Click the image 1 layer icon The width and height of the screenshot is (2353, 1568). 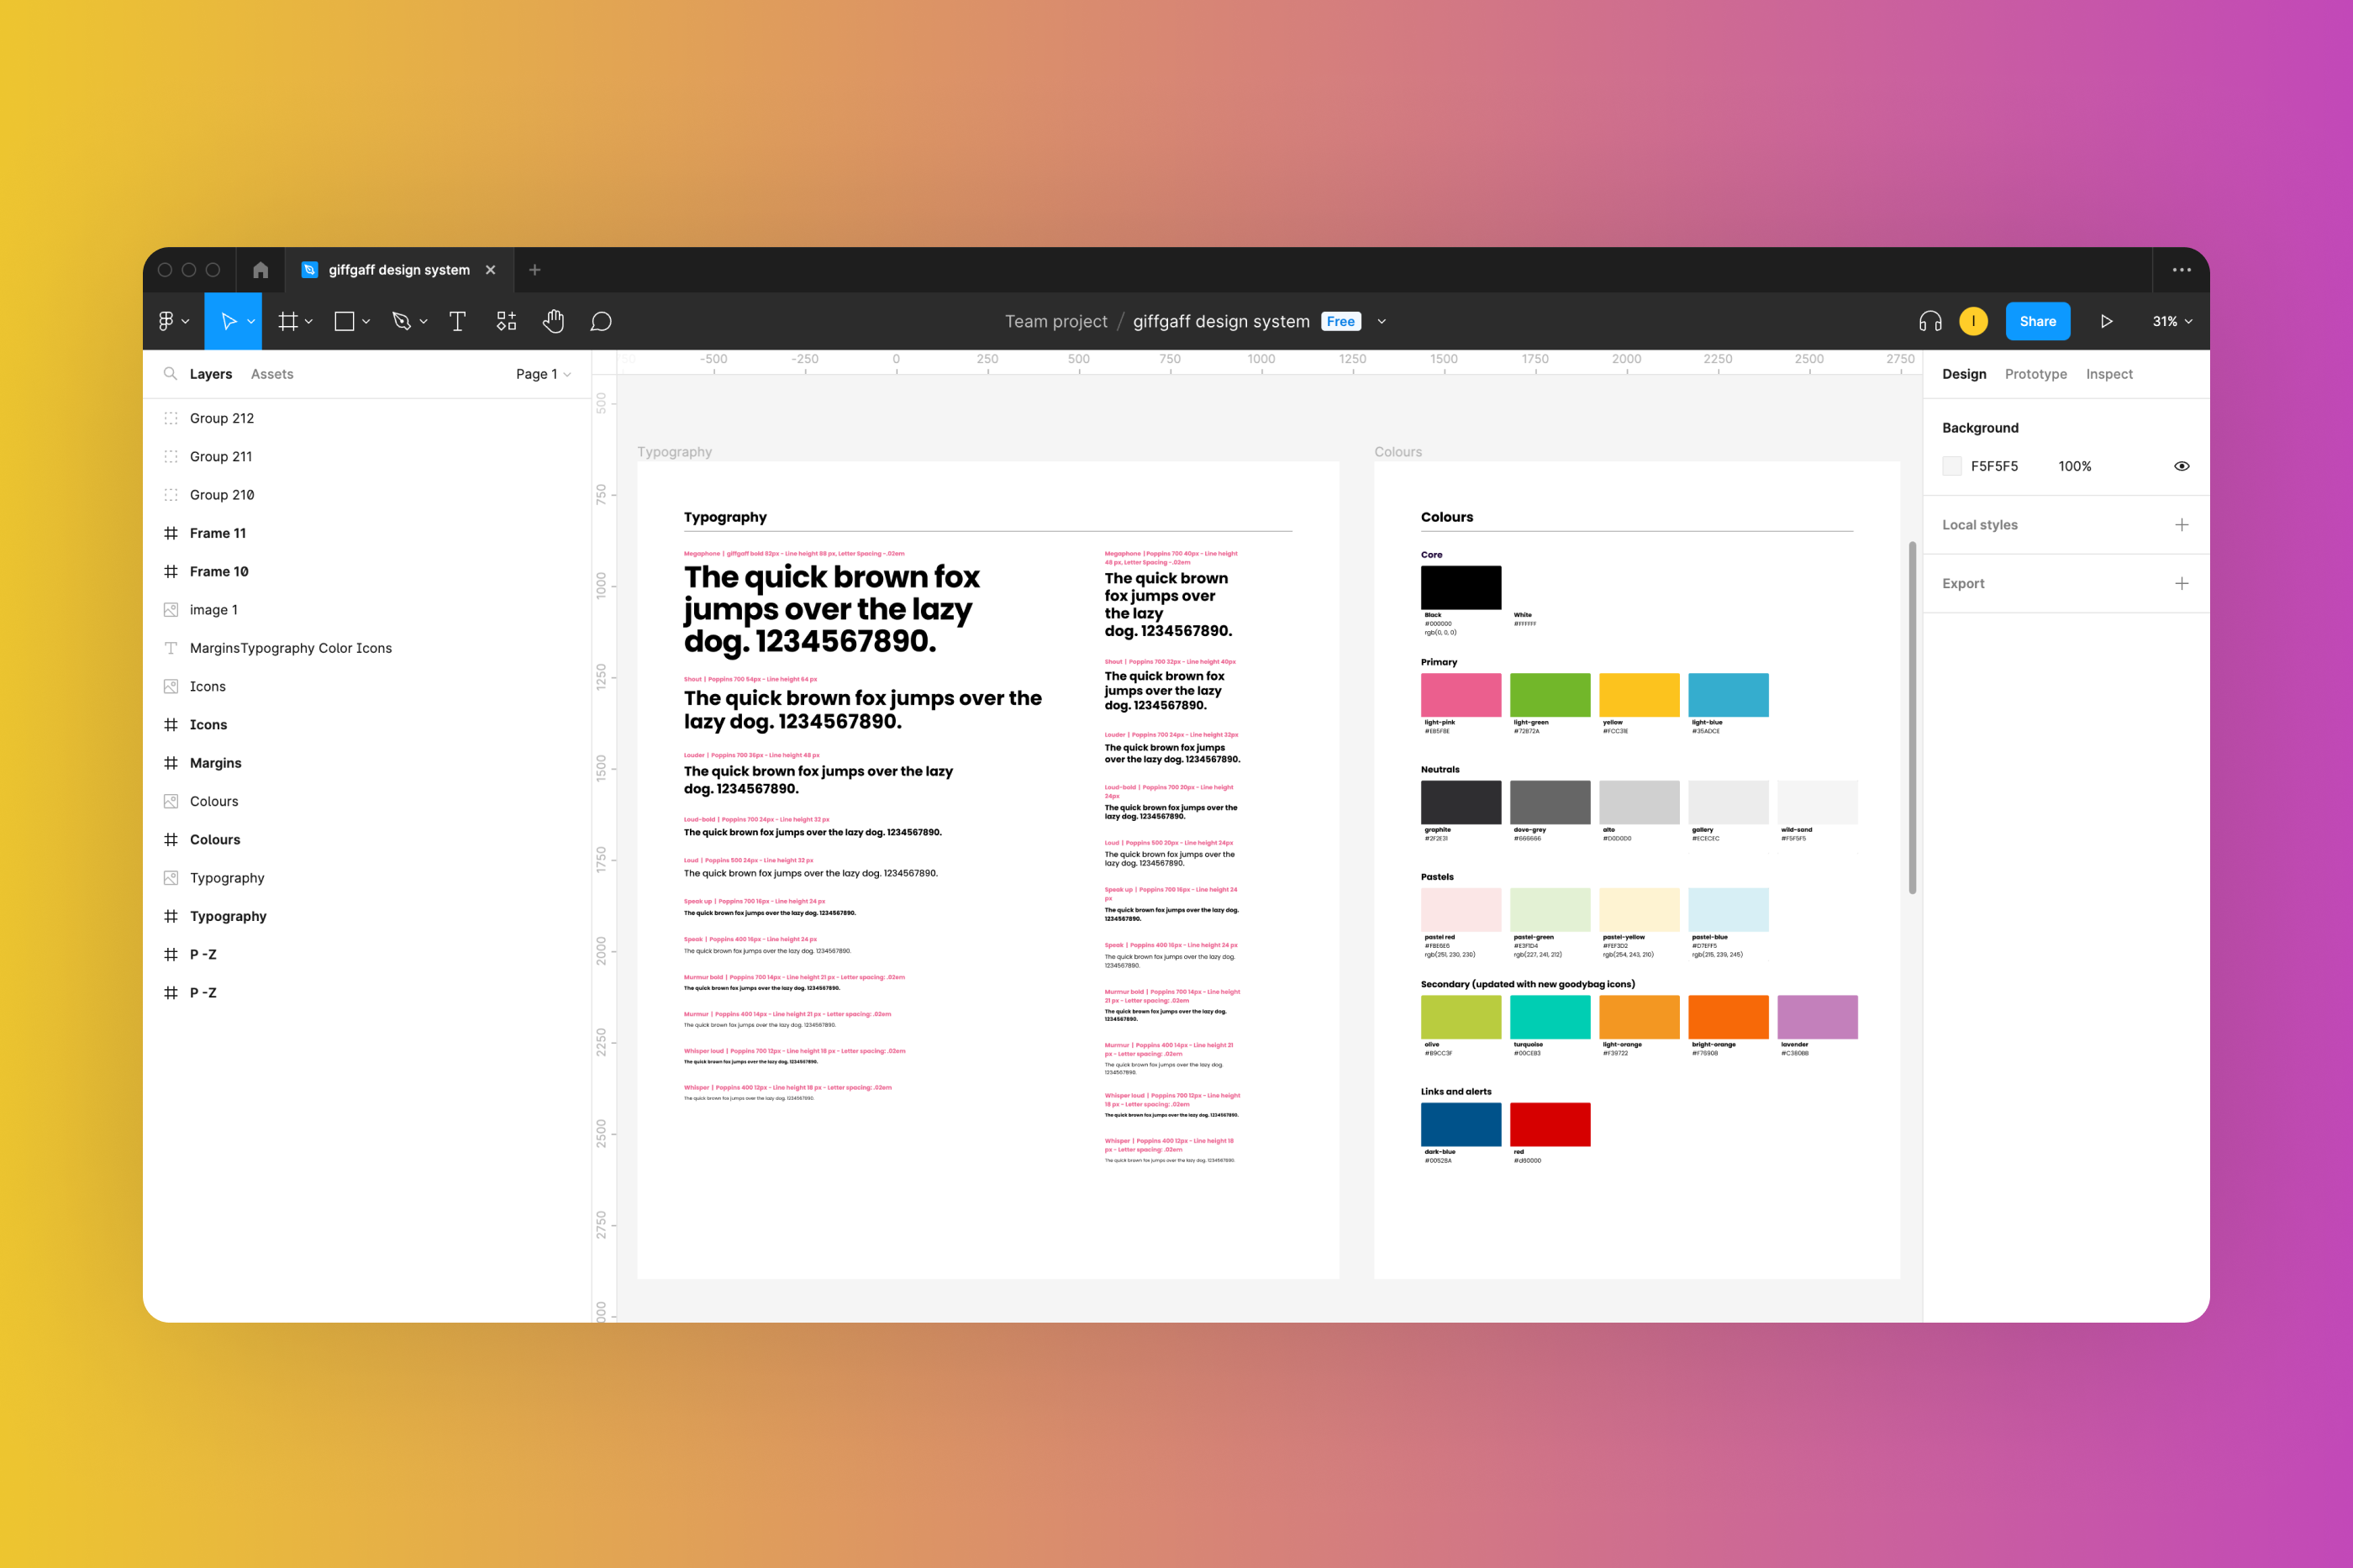(171, 610)
